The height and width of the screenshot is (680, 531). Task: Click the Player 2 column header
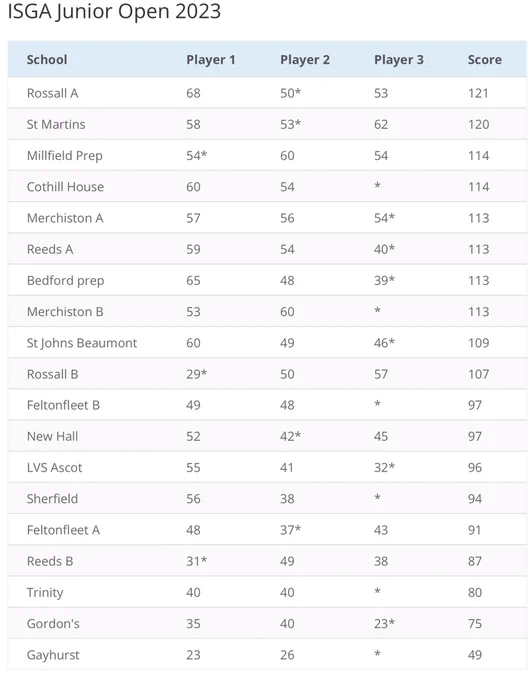305,59
